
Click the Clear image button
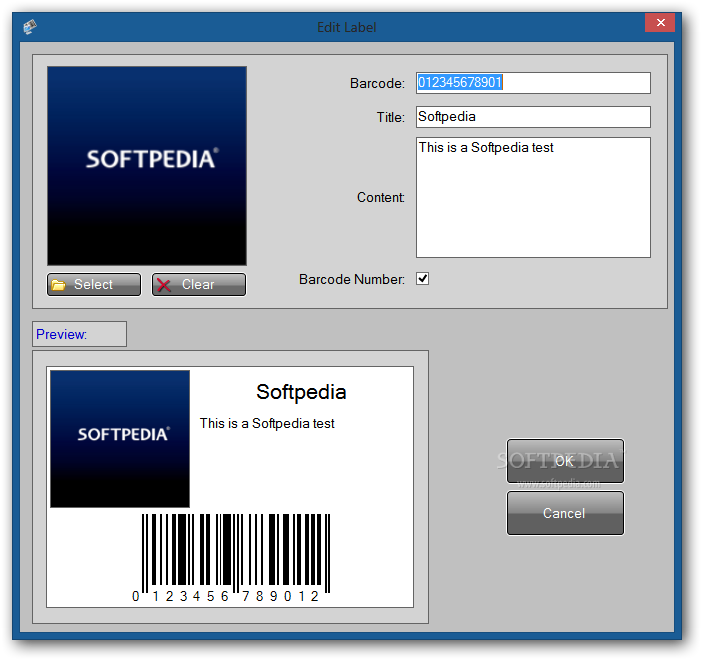199,285
